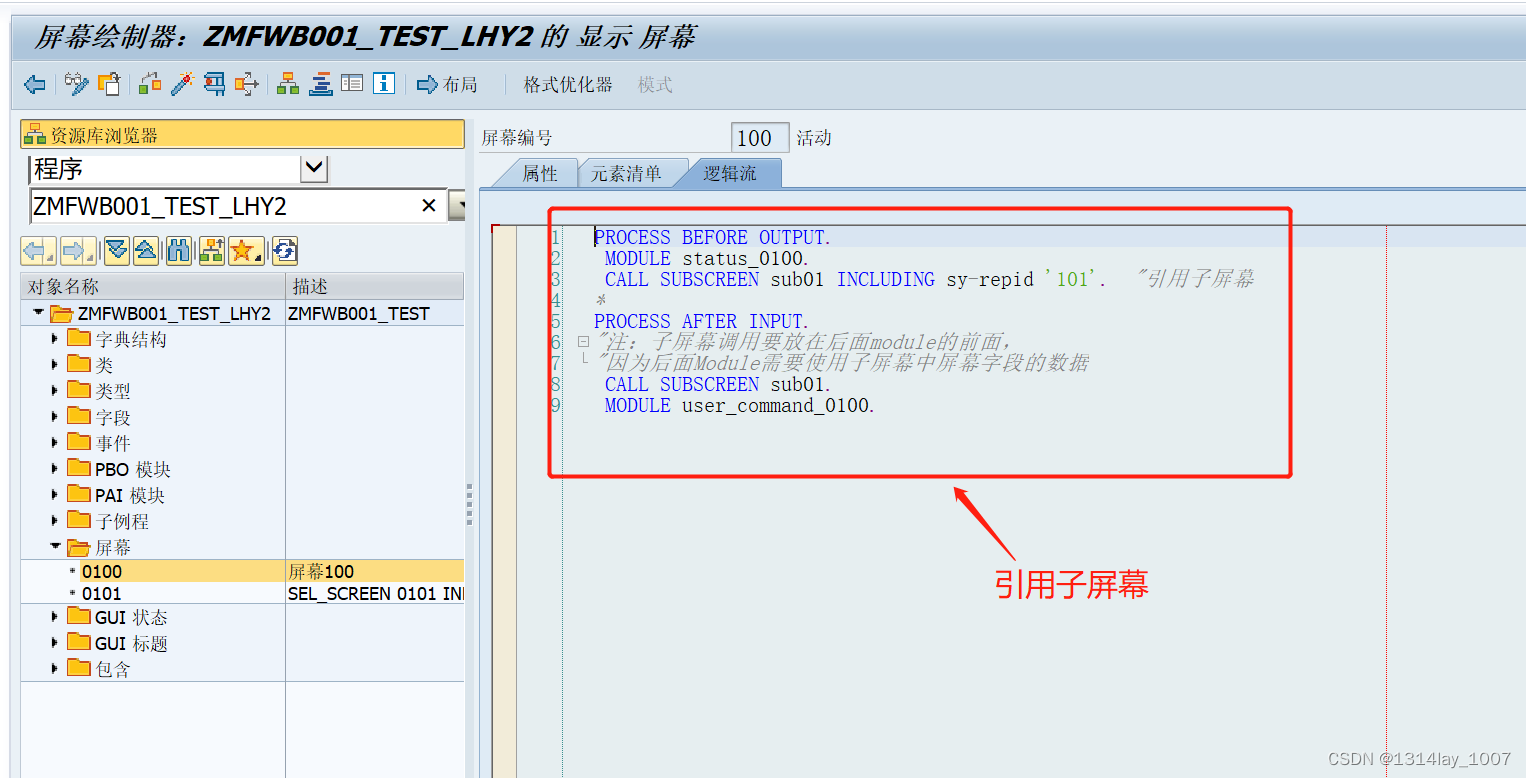The width and height of the screenshot is (1526, 778).
Task: Click the 格式优化器 button
Action: click(x=568, y=85)
